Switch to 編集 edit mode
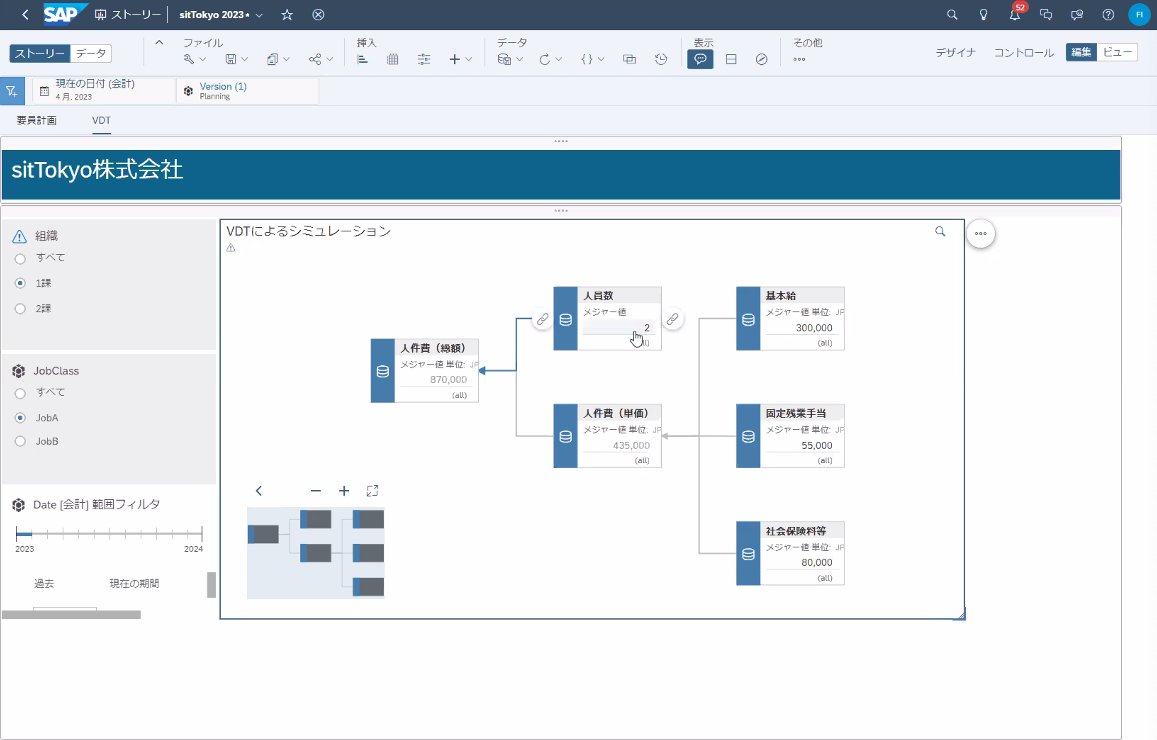The image size is (1157, 740). (x=1081, y=52)
